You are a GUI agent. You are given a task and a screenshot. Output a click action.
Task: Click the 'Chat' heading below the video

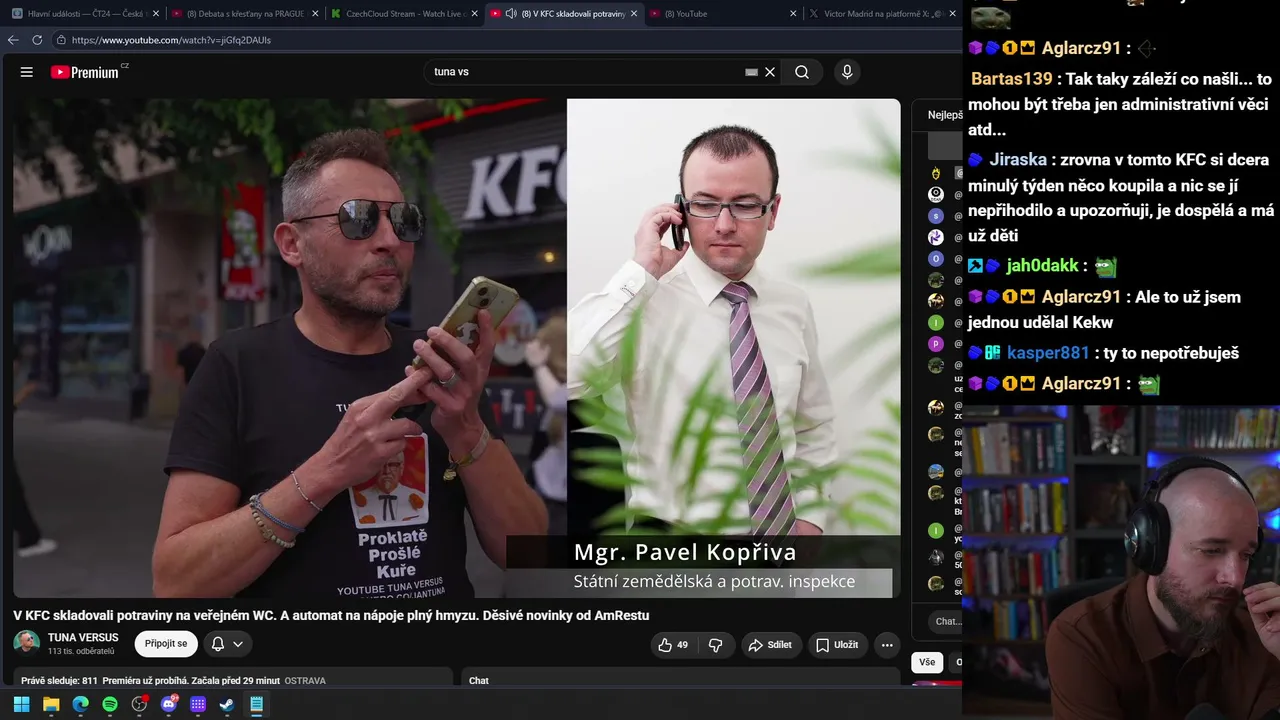pos(479,681)
